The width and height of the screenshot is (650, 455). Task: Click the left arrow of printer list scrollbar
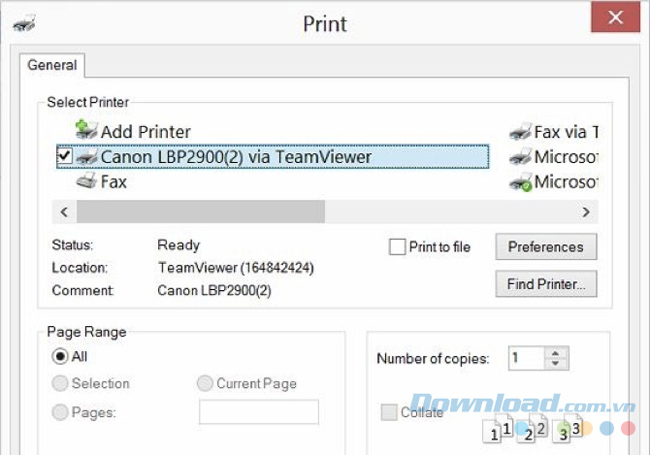coord(64,212)
